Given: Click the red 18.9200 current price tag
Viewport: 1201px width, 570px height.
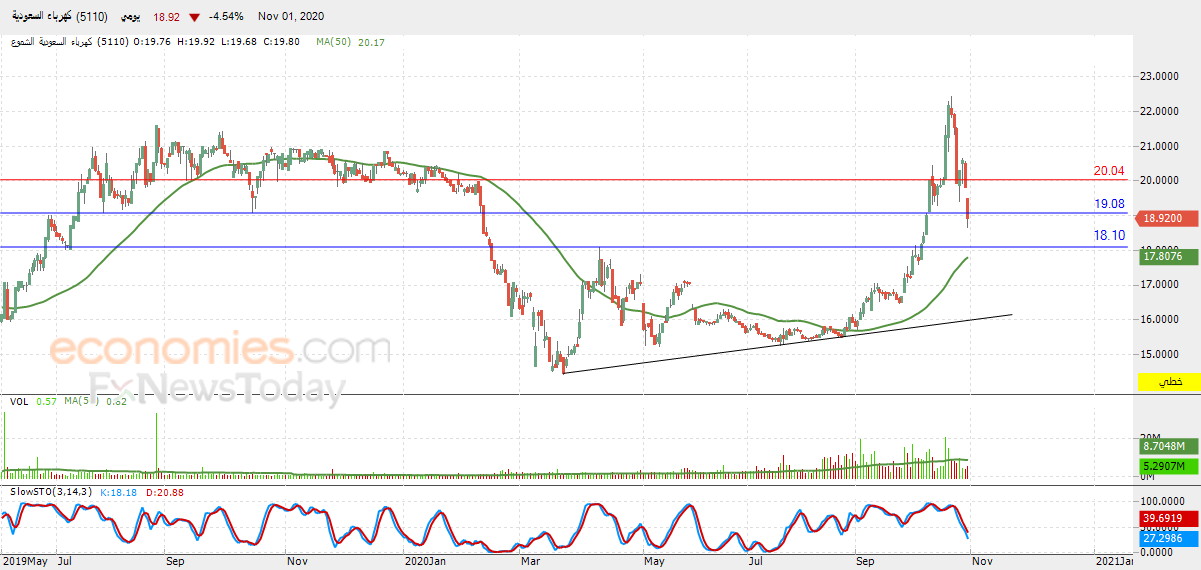Looking at the screenshot, I should 1169,219.
